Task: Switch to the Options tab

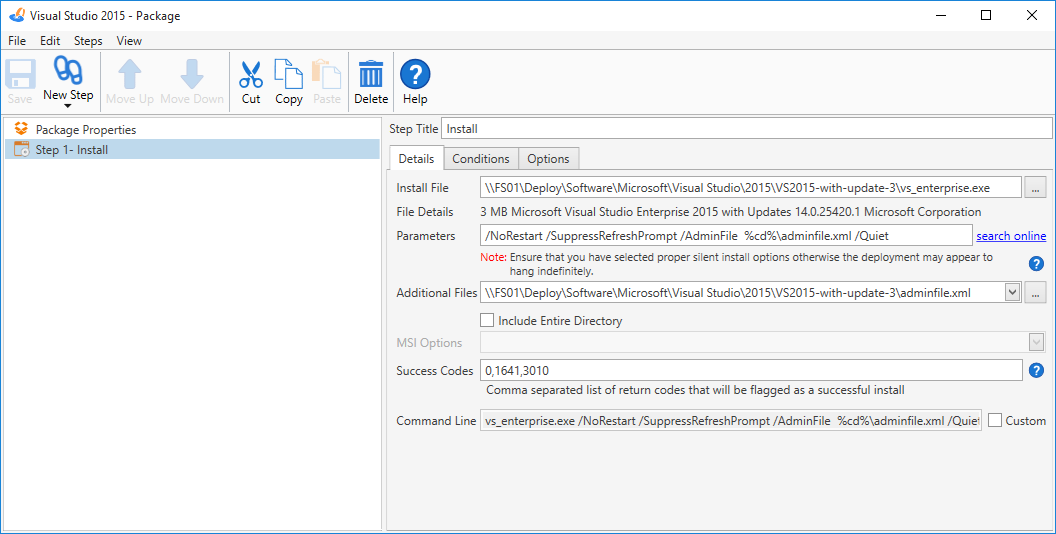Action: [x=548, y=159]
